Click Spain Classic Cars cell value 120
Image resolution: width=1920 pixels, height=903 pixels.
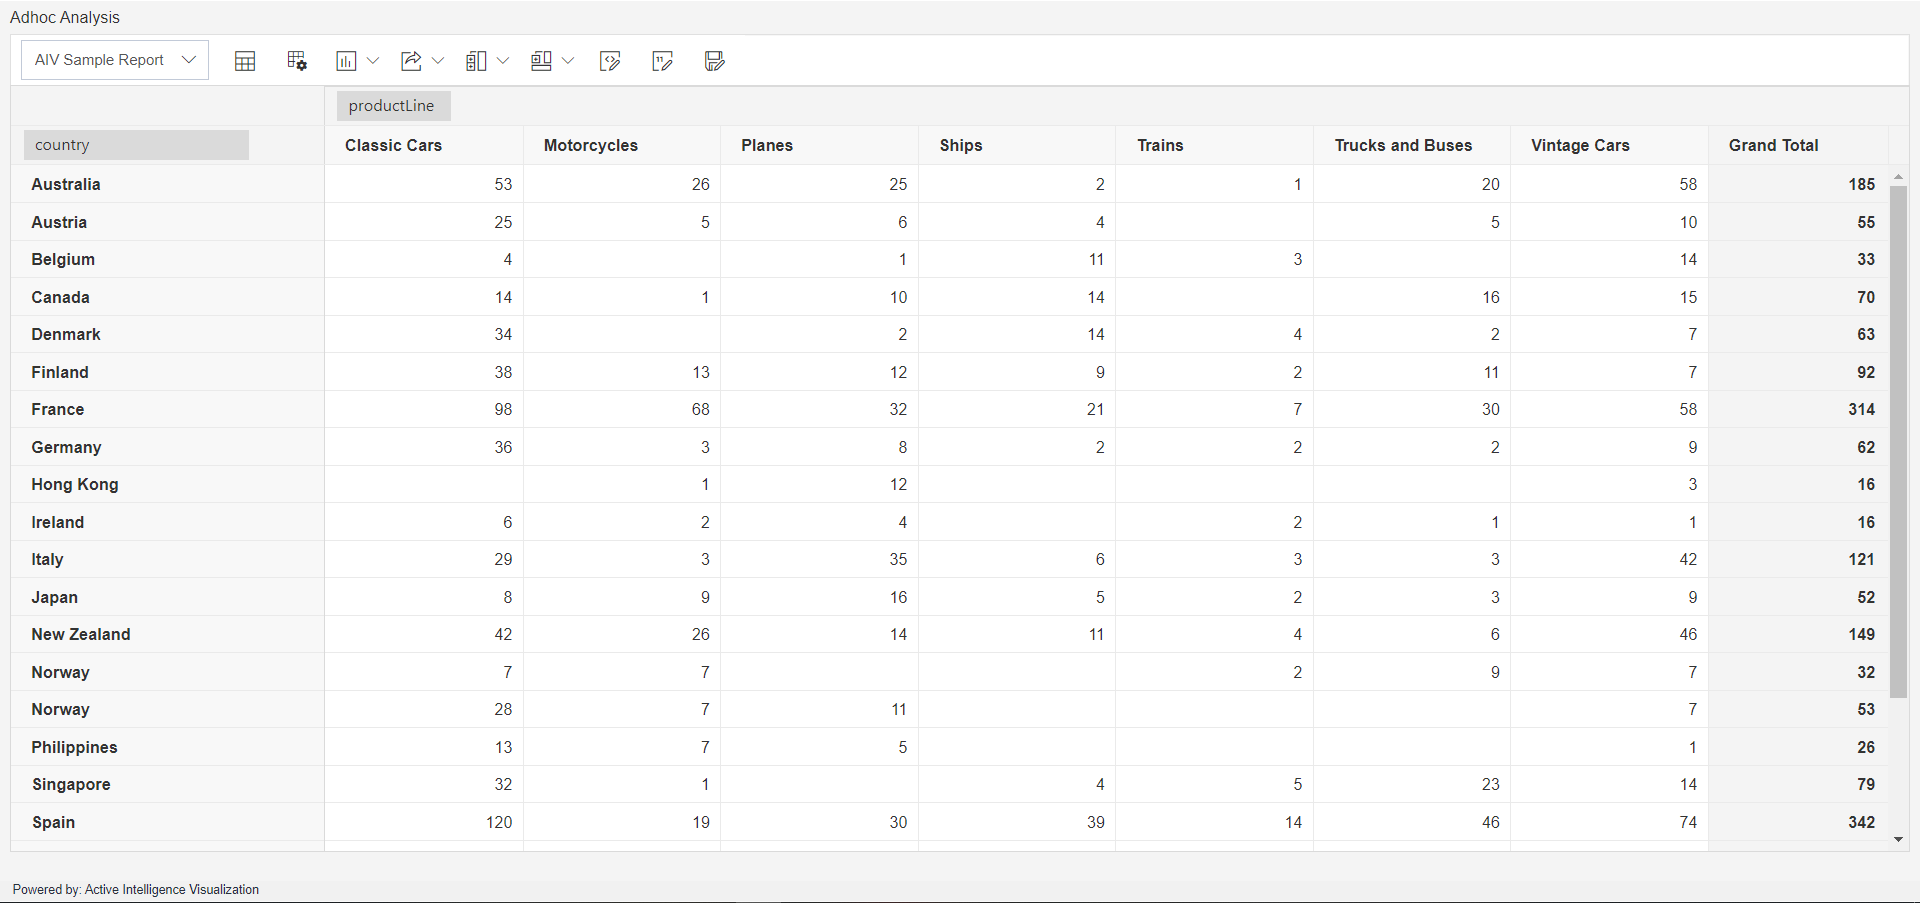pyautogui.click(x=499, y=823)
